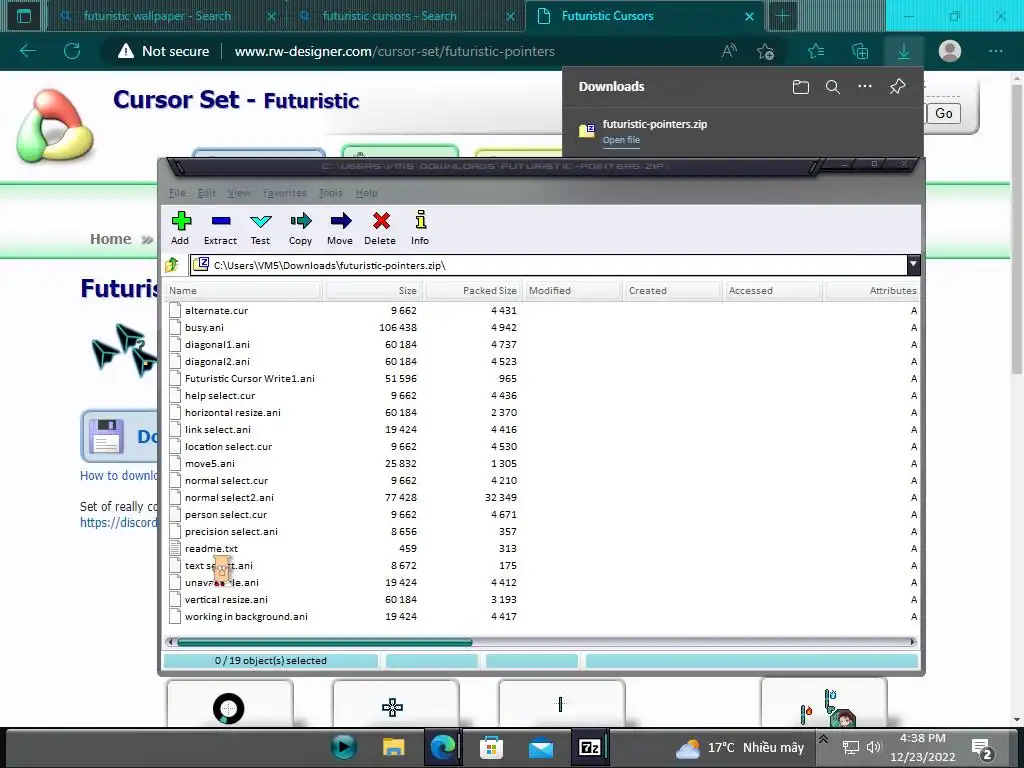Click the Copy toolbar icon
1024x768 pixels.
pyautogui.click(x=300, y=221)
